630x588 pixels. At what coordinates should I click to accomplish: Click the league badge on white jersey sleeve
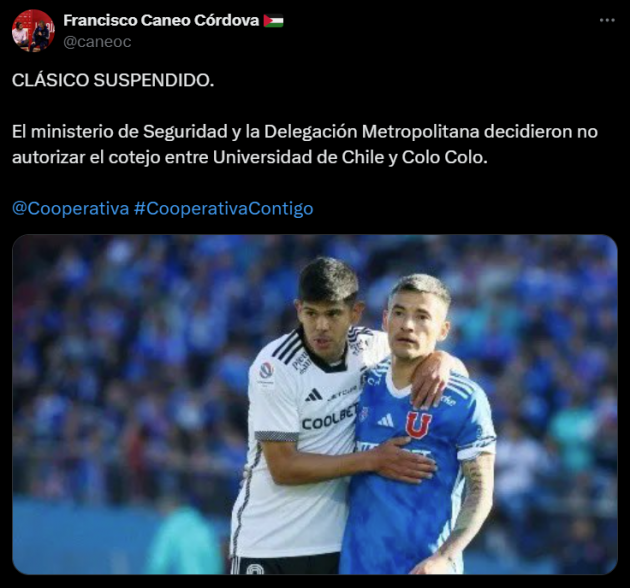266,370
